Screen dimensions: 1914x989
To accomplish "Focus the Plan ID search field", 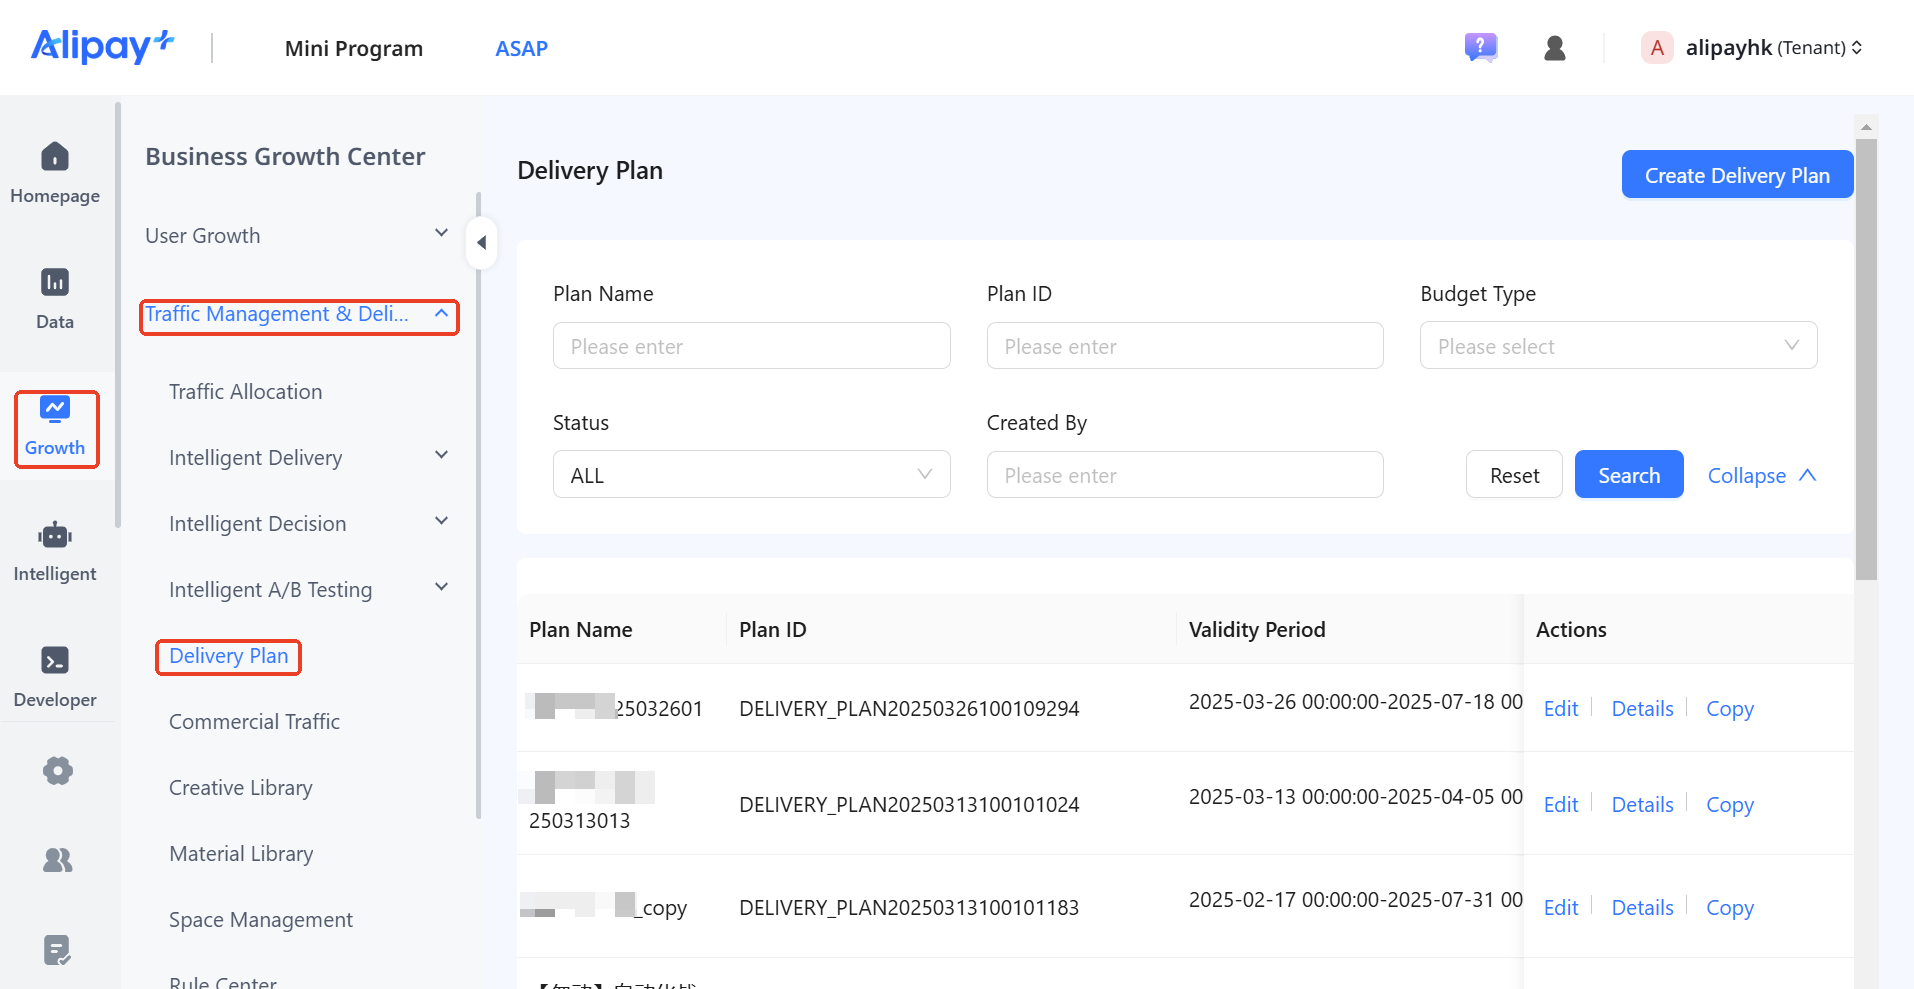I will coord(1185,346).
